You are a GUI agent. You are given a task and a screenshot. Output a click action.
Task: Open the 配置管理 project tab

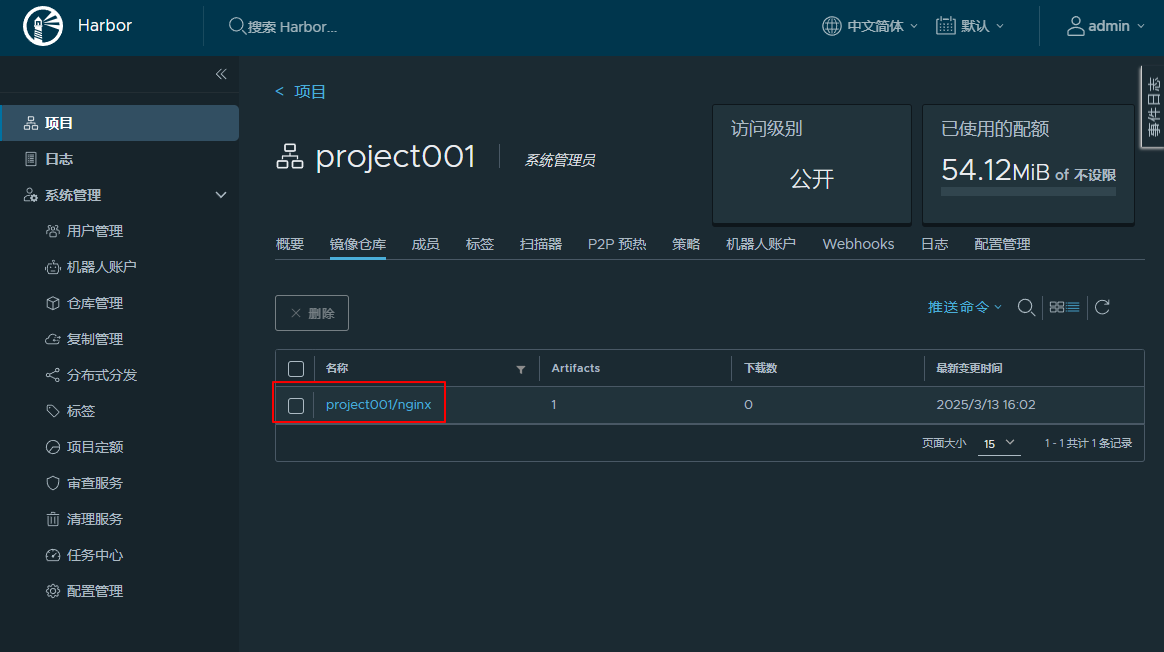(x=1002, y=244)
